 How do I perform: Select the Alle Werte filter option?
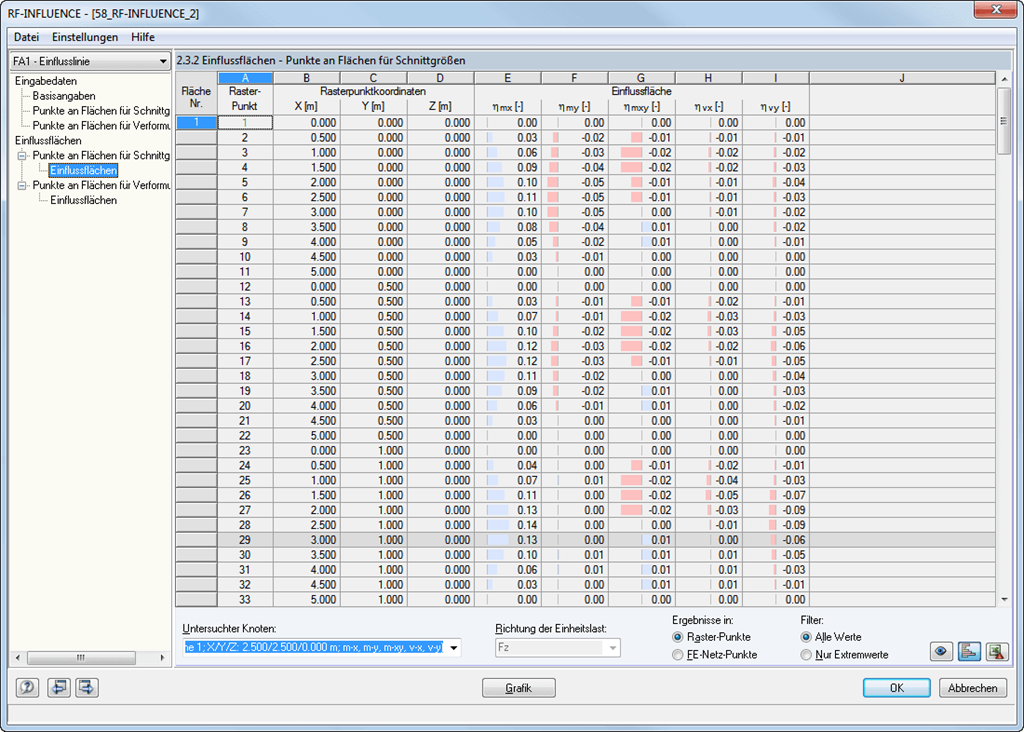pyautogui.click(x=806, y=637)
